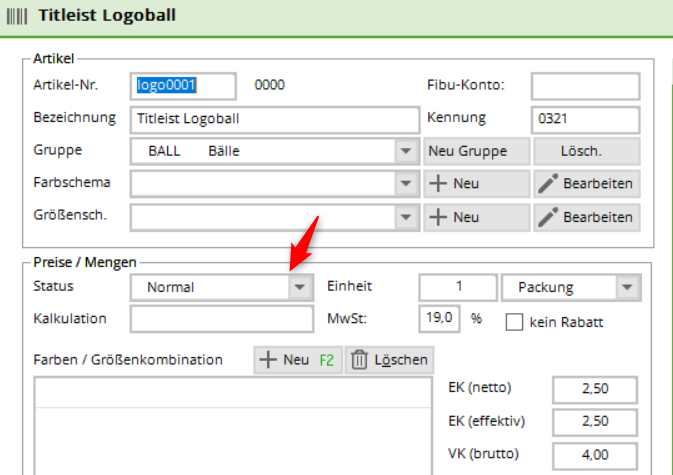This screenshot has height=475, width=673.
Task: Click the Lösch. button next to Neu Gruppe
Action: coord(587,151)
